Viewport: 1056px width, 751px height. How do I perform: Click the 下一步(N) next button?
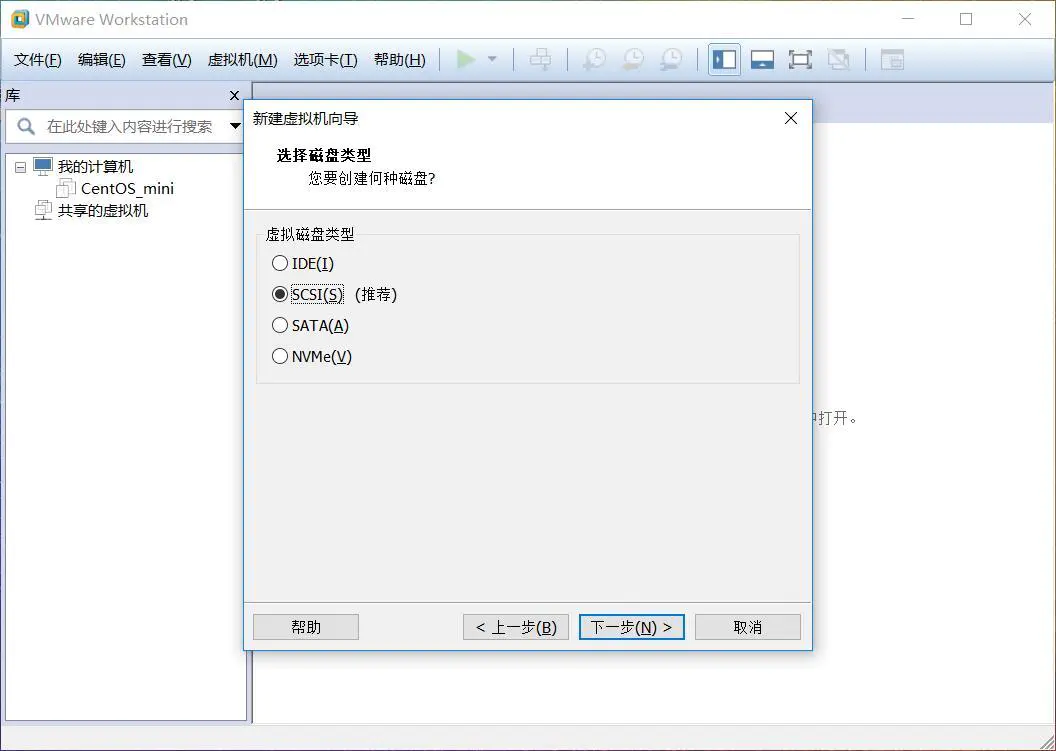(x=632, y=627)
